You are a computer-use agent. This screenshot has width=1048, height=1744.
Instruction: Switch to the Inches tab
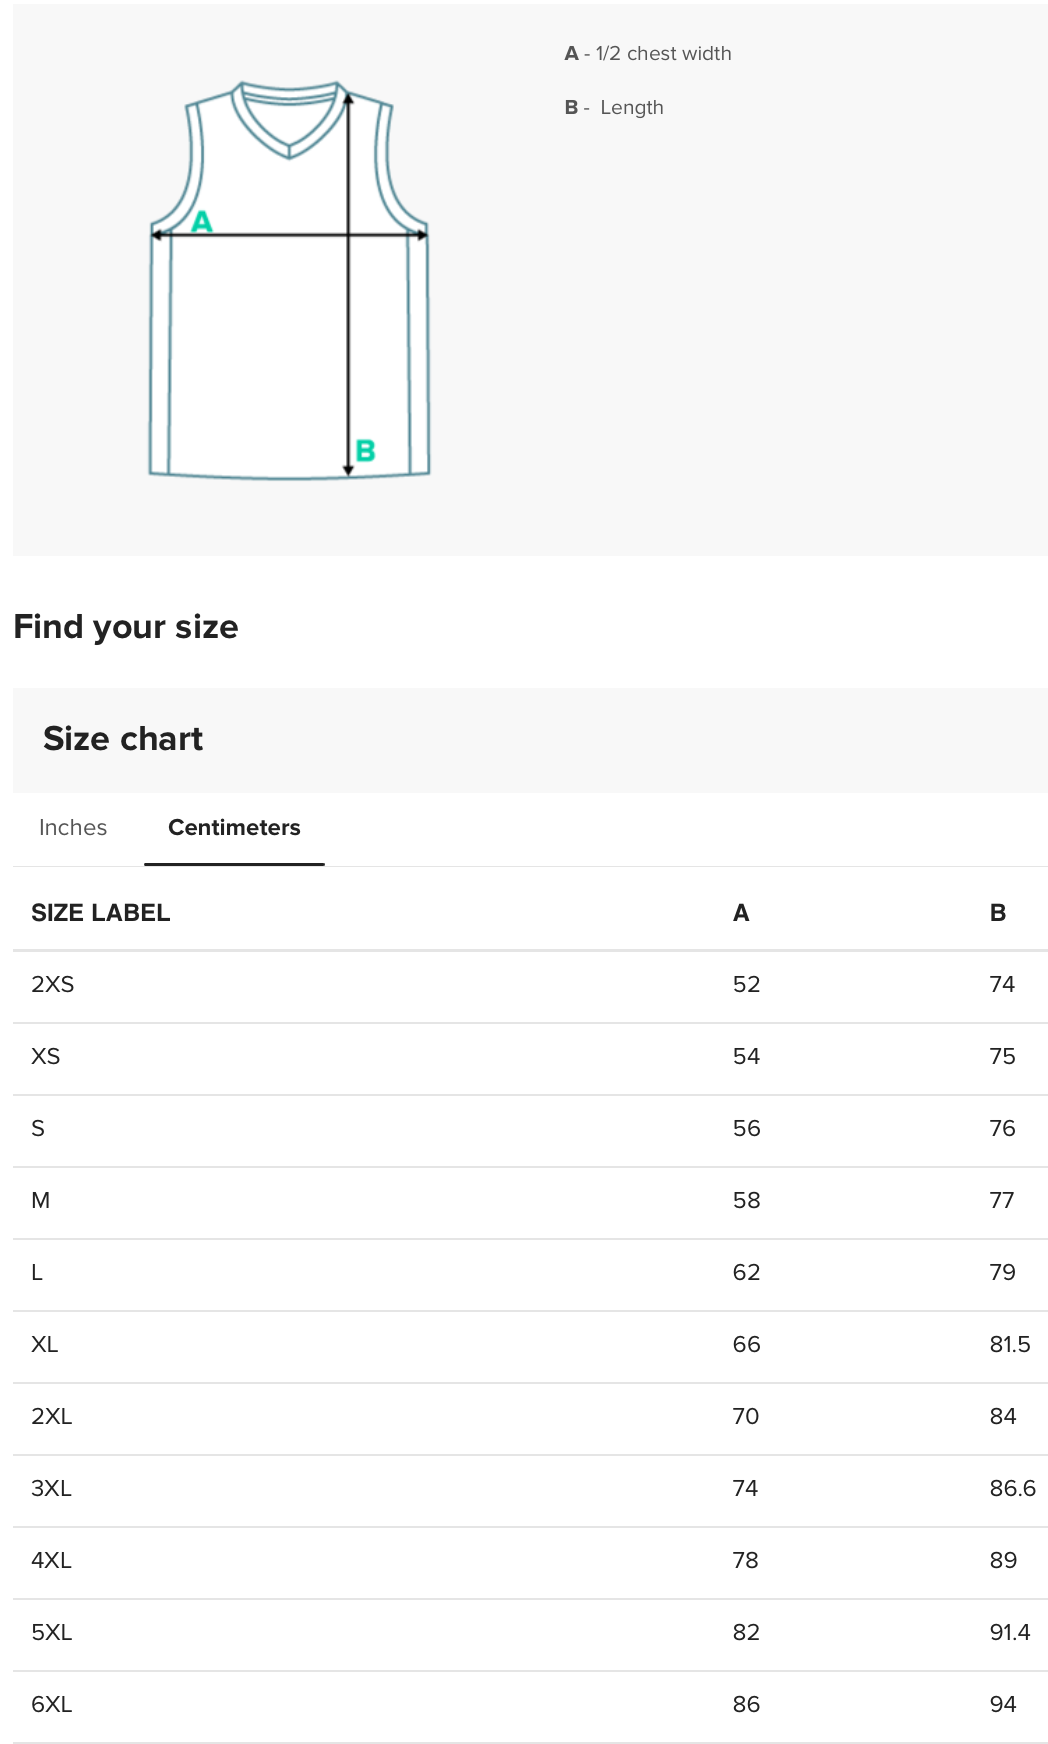pos(73,828)
